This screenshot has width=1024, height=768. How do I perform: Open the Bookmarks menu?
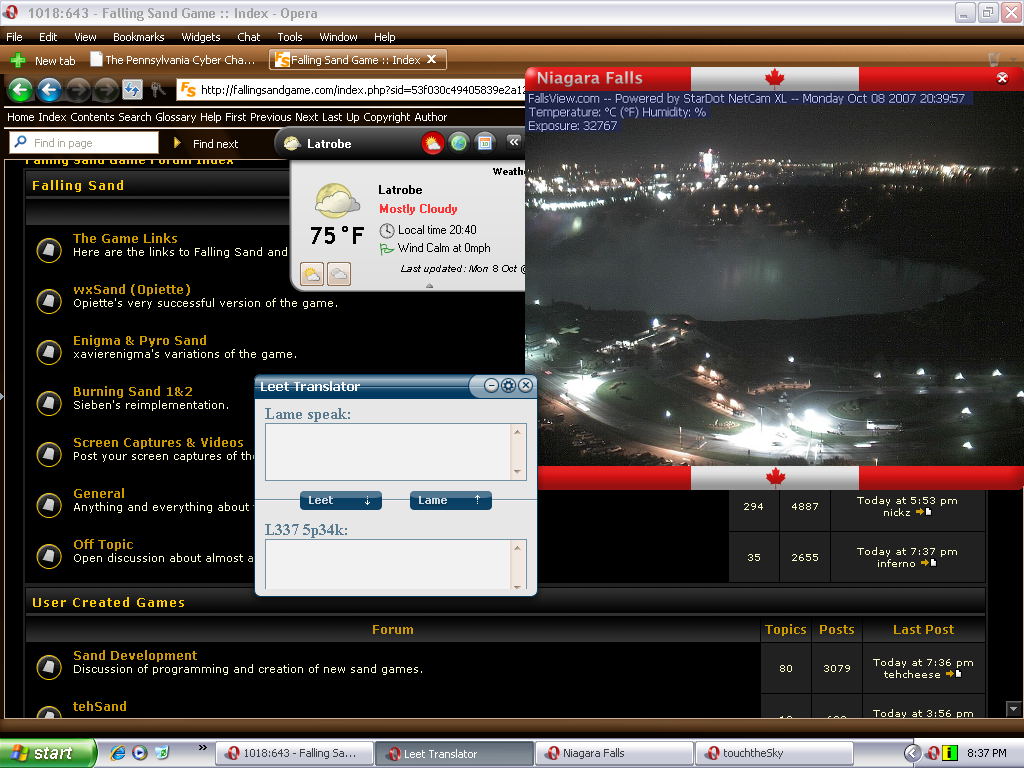[138, 37]
